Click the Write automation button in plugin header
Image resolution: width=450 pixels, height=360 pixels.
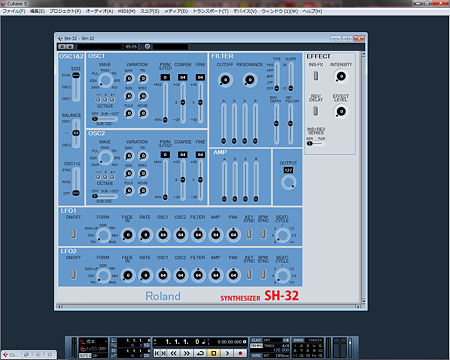(x=70, y=47)
